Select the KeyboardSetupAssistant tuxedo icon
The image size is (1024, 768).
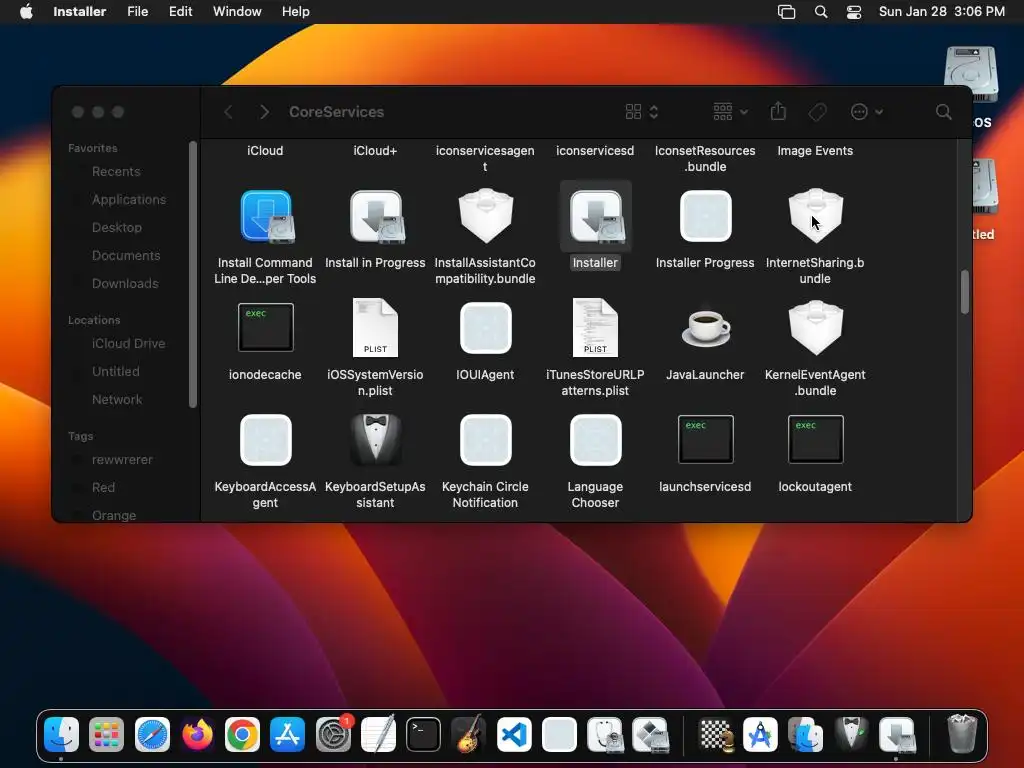[376, 440]
